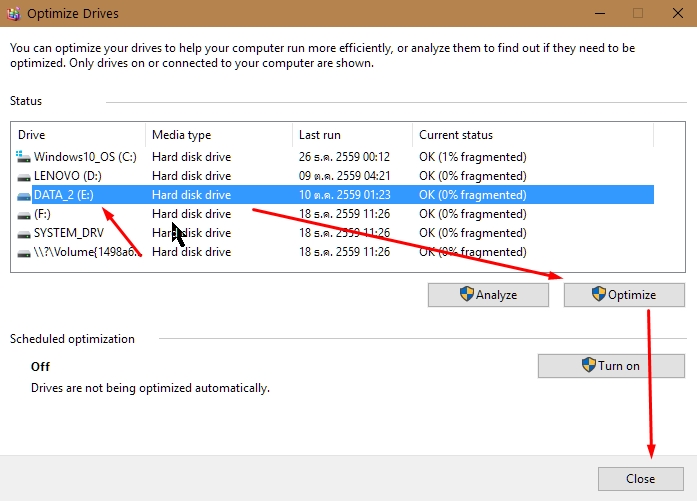Sort by Media type column header
The height and width of the screenshot is (501, 697).
[219, 135]
